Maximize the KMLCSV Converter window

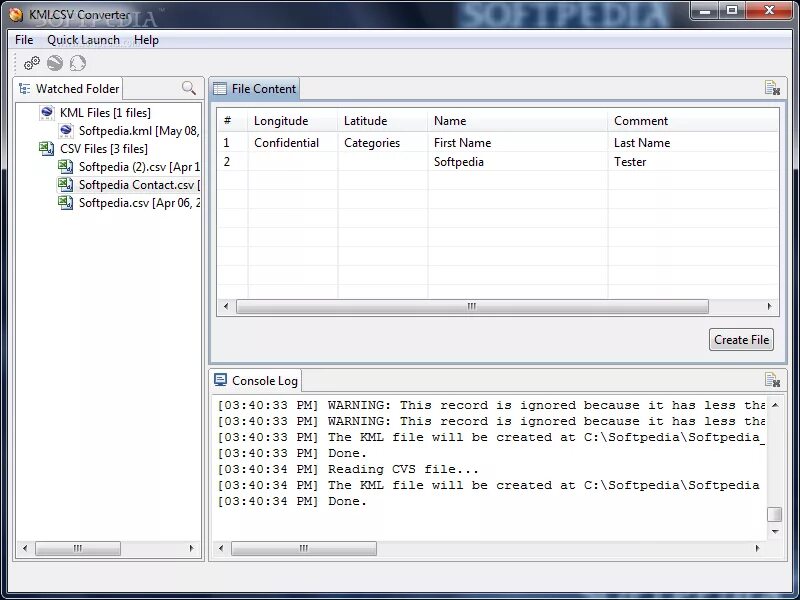point(732,10)
